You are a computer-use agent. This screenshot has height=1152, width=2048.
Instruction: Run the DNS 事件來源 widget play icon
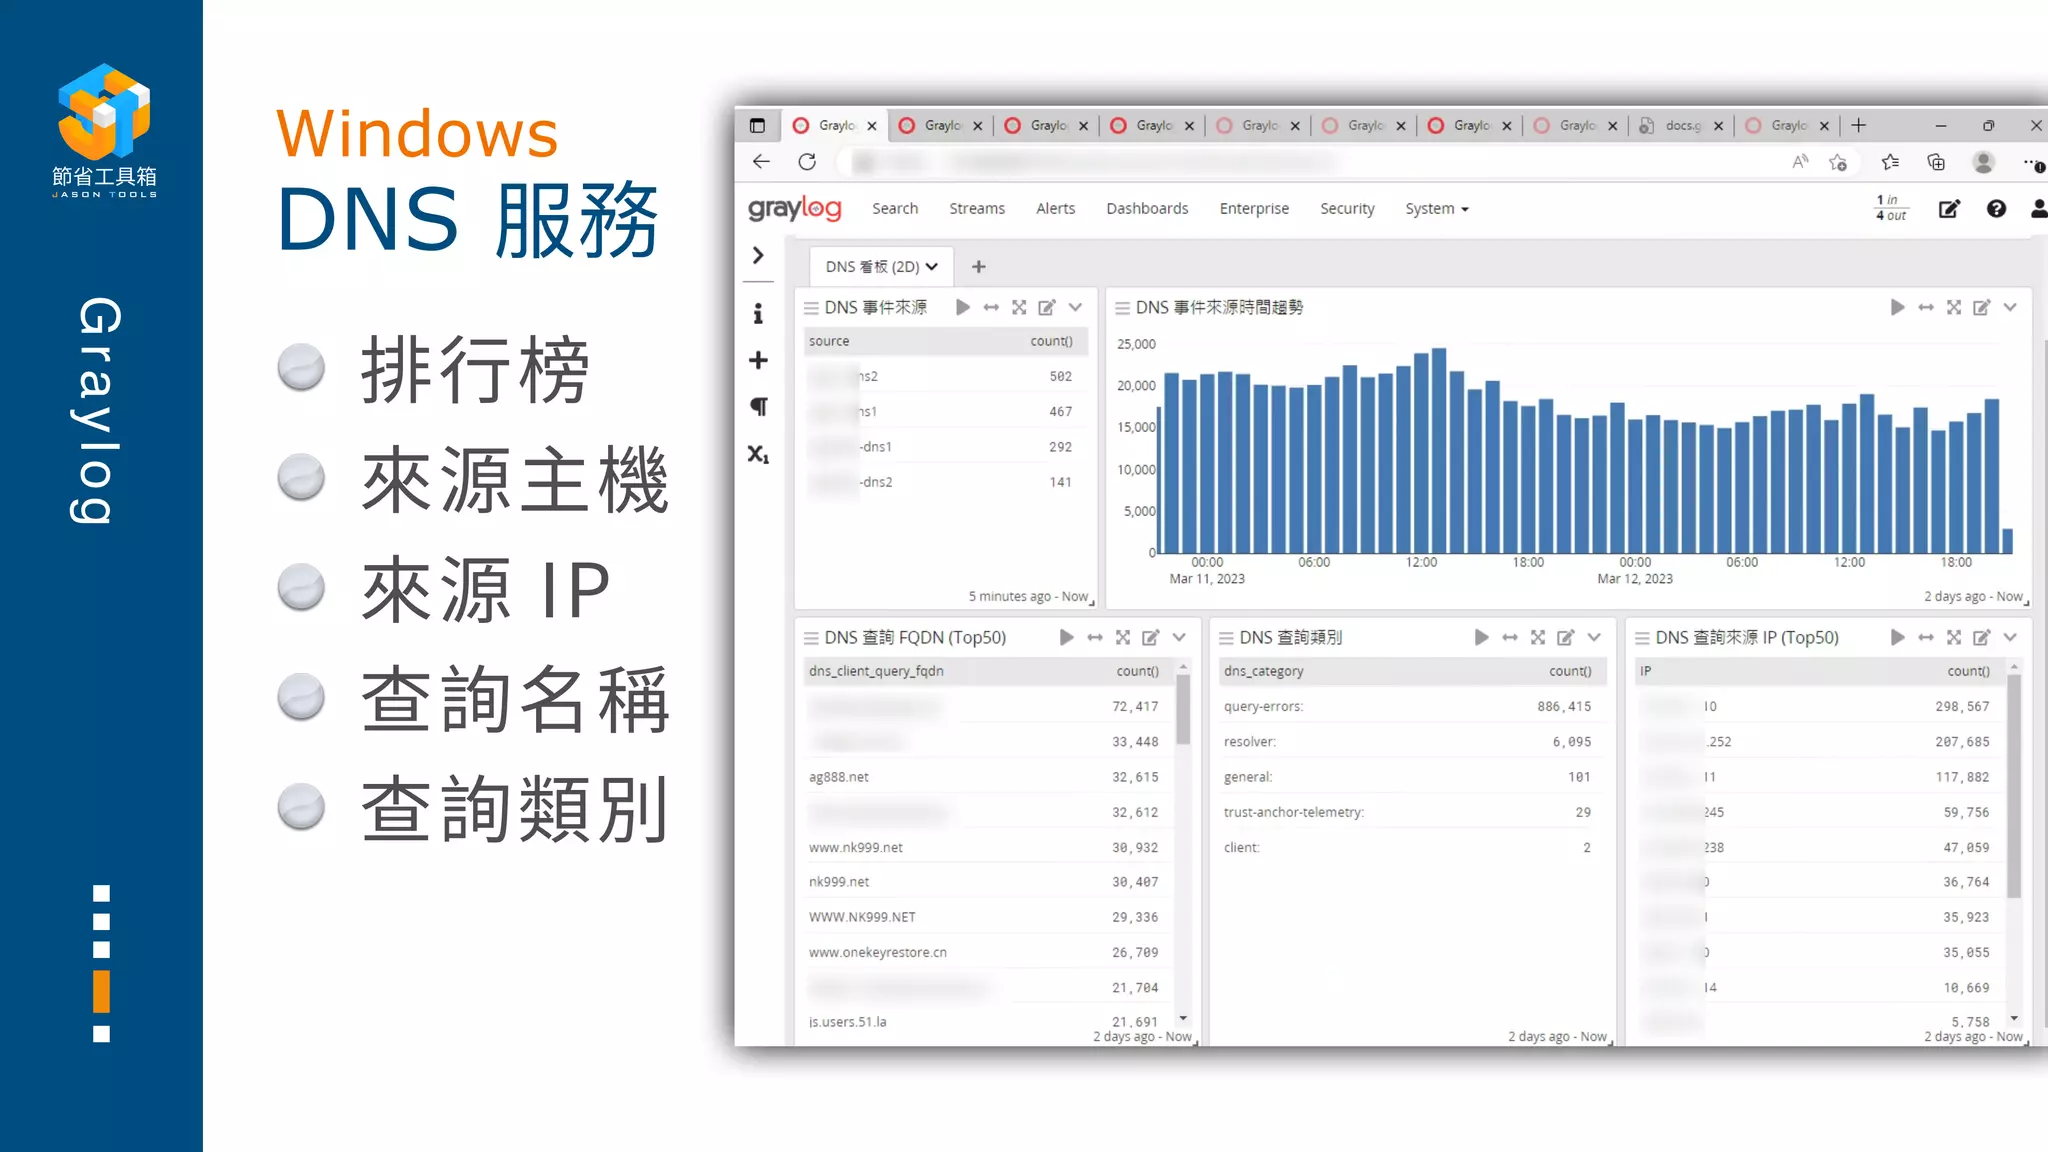point(962,307)
